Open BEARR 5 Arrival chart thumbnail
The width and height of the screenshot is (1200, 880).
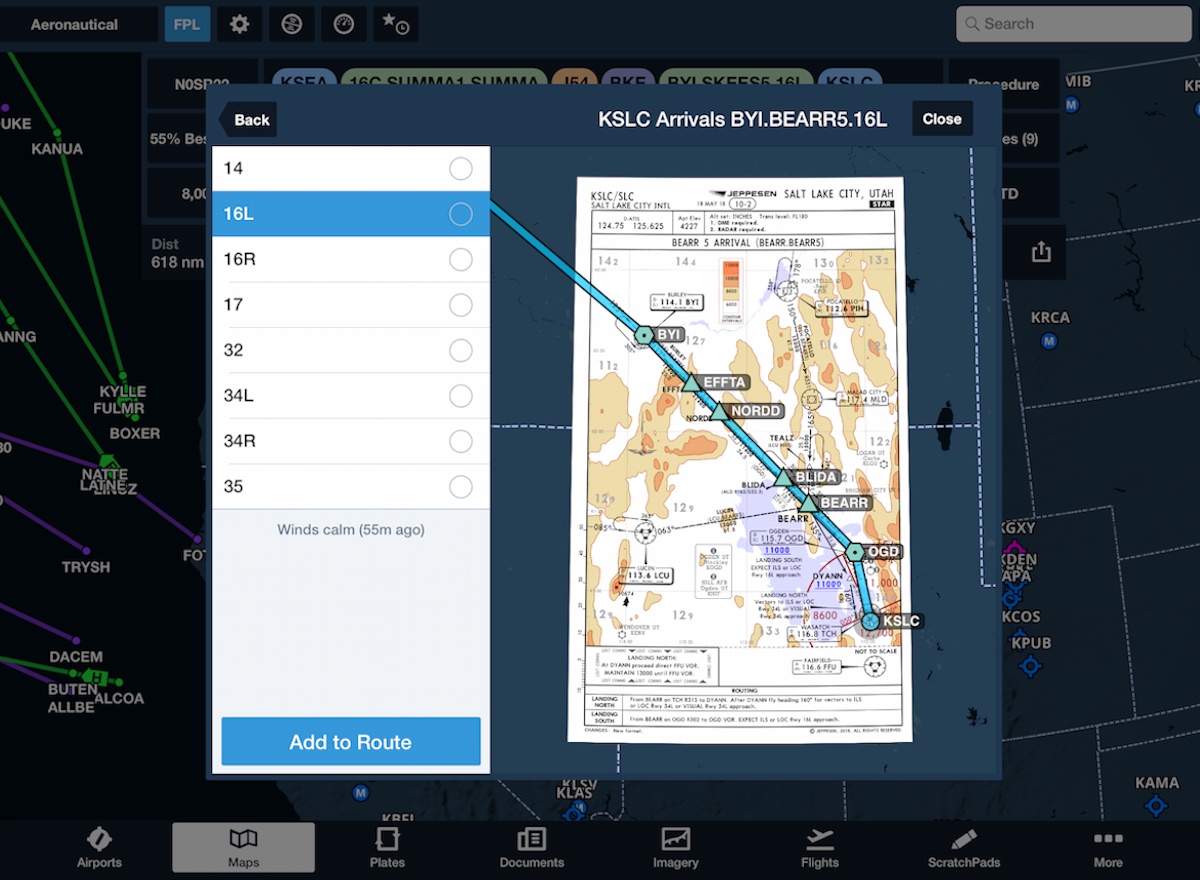[x=740, y=460]
